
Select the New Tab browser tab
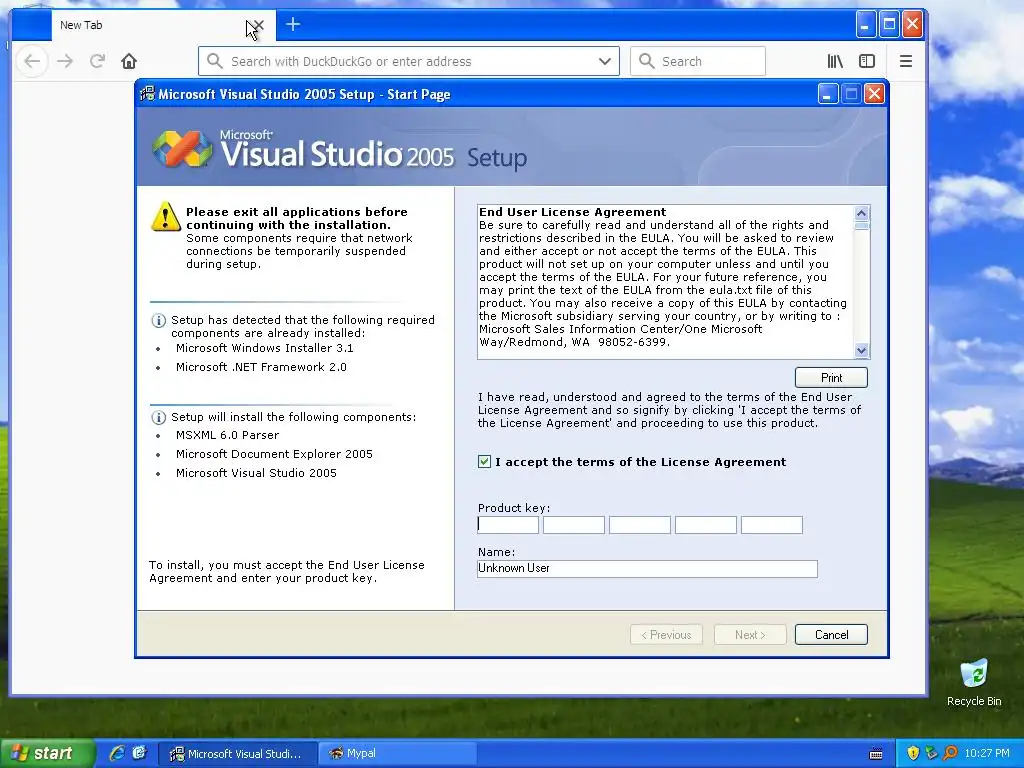click(x=163, y=25)
